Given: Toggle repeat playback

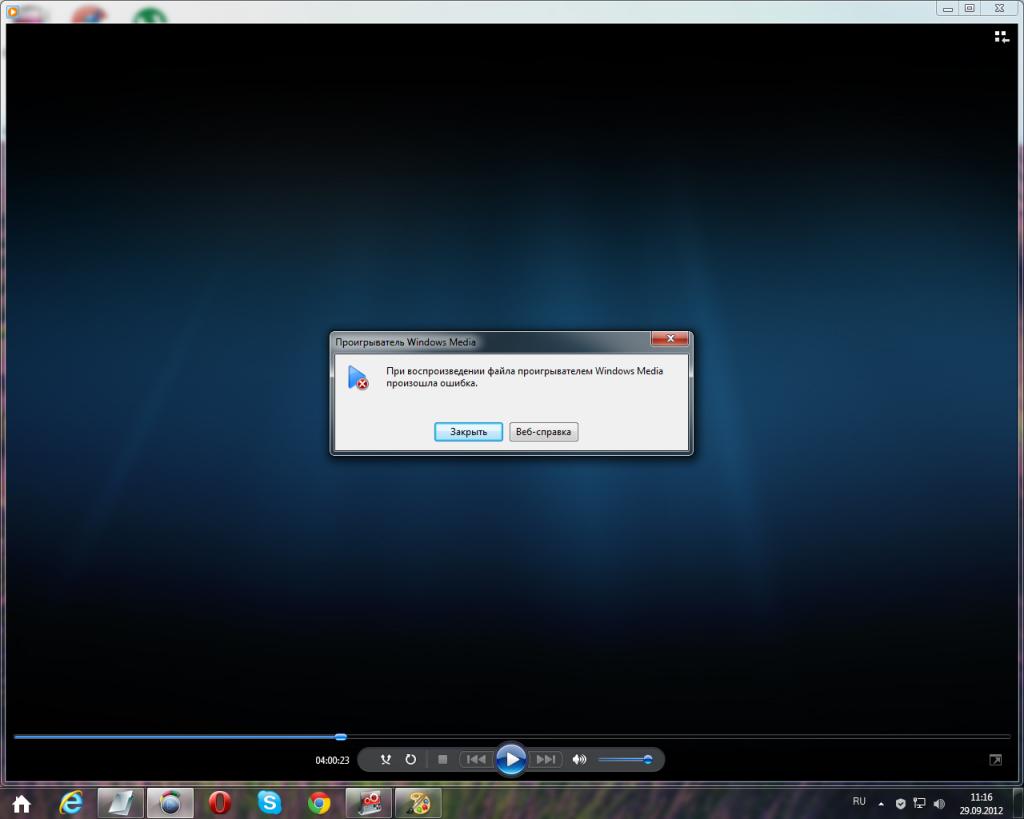Looking at the screenshot, I should (410, 760).
